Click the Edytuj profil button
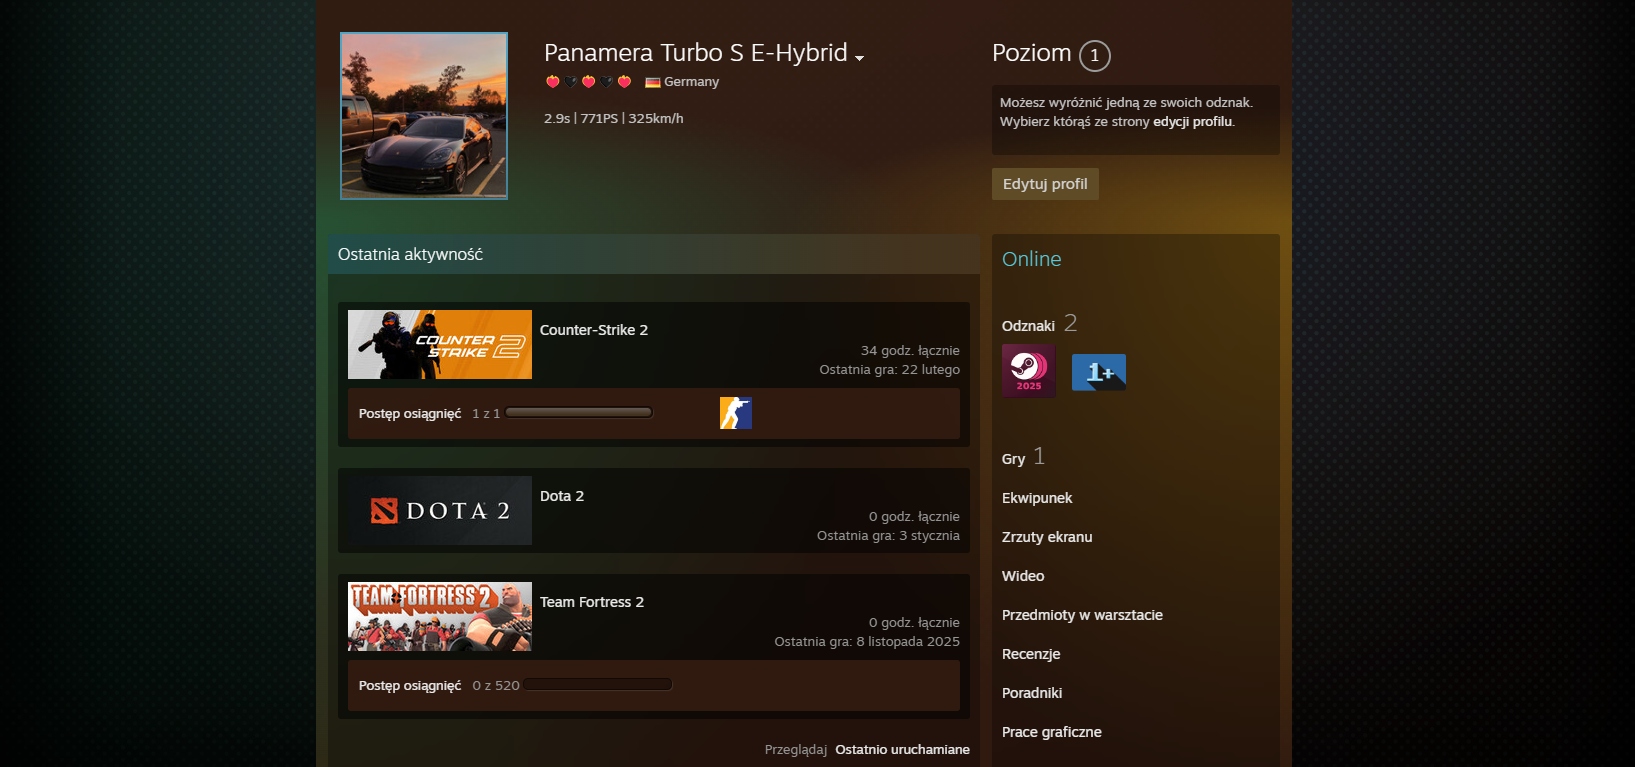Viewport: 1635px width, 767px height. pyautogui.click(x=1045, y=184)
